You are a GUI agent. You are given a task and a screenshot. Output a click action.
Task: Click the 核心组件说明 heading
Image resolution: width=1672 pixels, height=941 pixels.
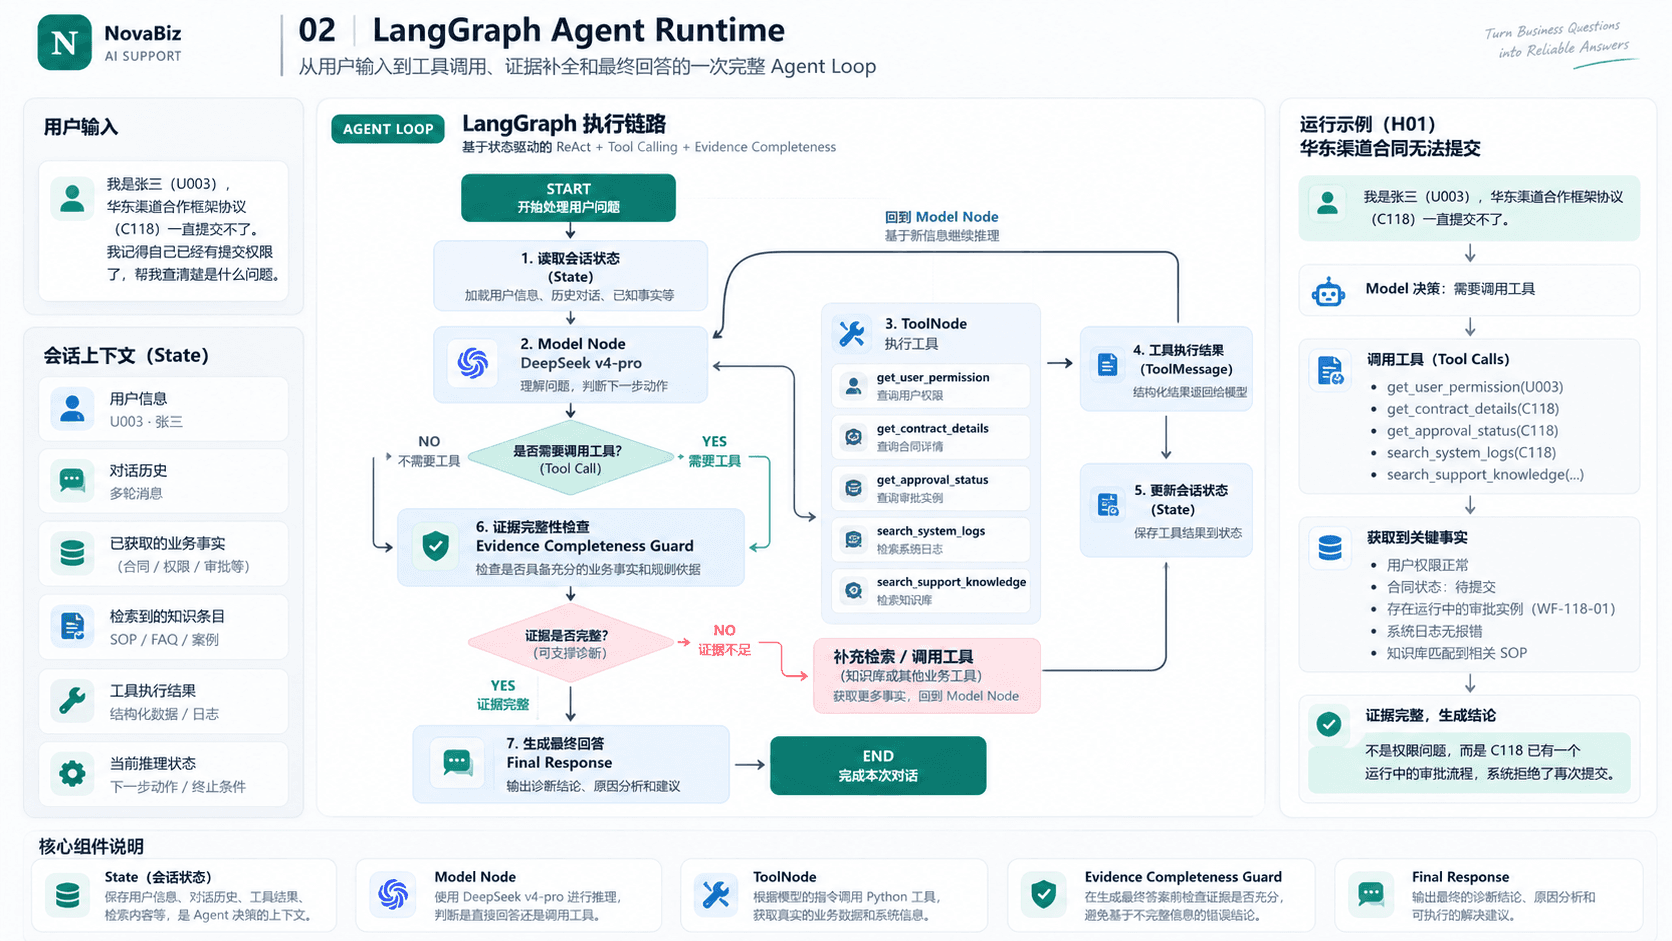91,846
